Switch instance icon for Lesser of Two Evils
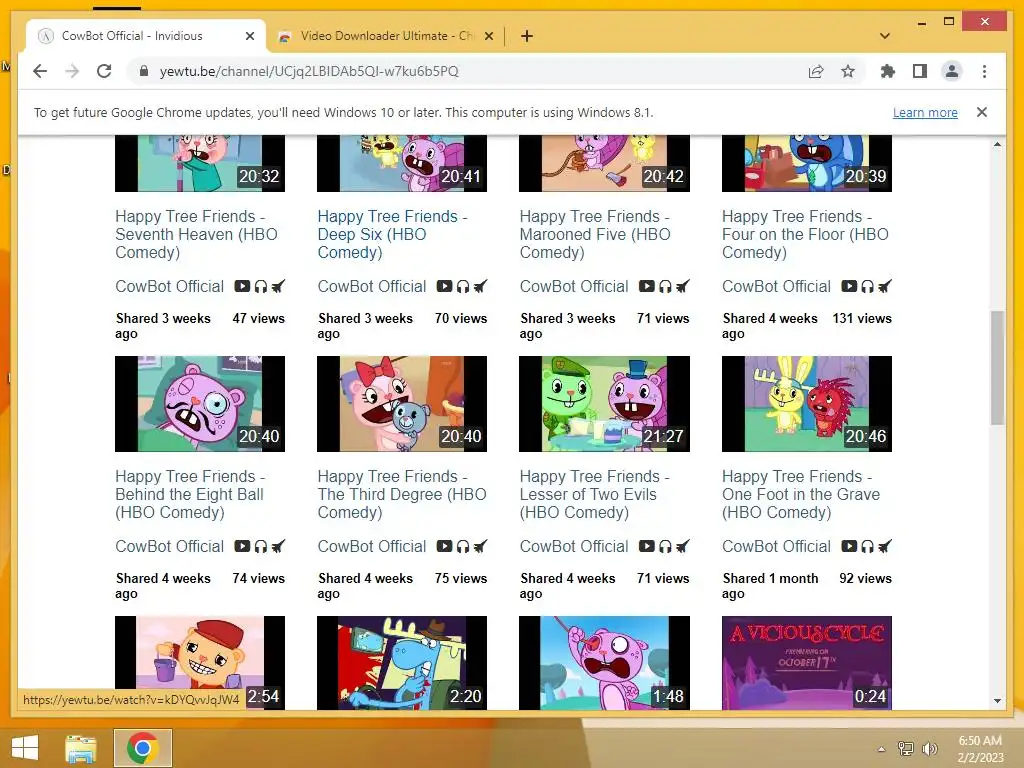Screen dimensions: 1024x768 click(683, 546)
